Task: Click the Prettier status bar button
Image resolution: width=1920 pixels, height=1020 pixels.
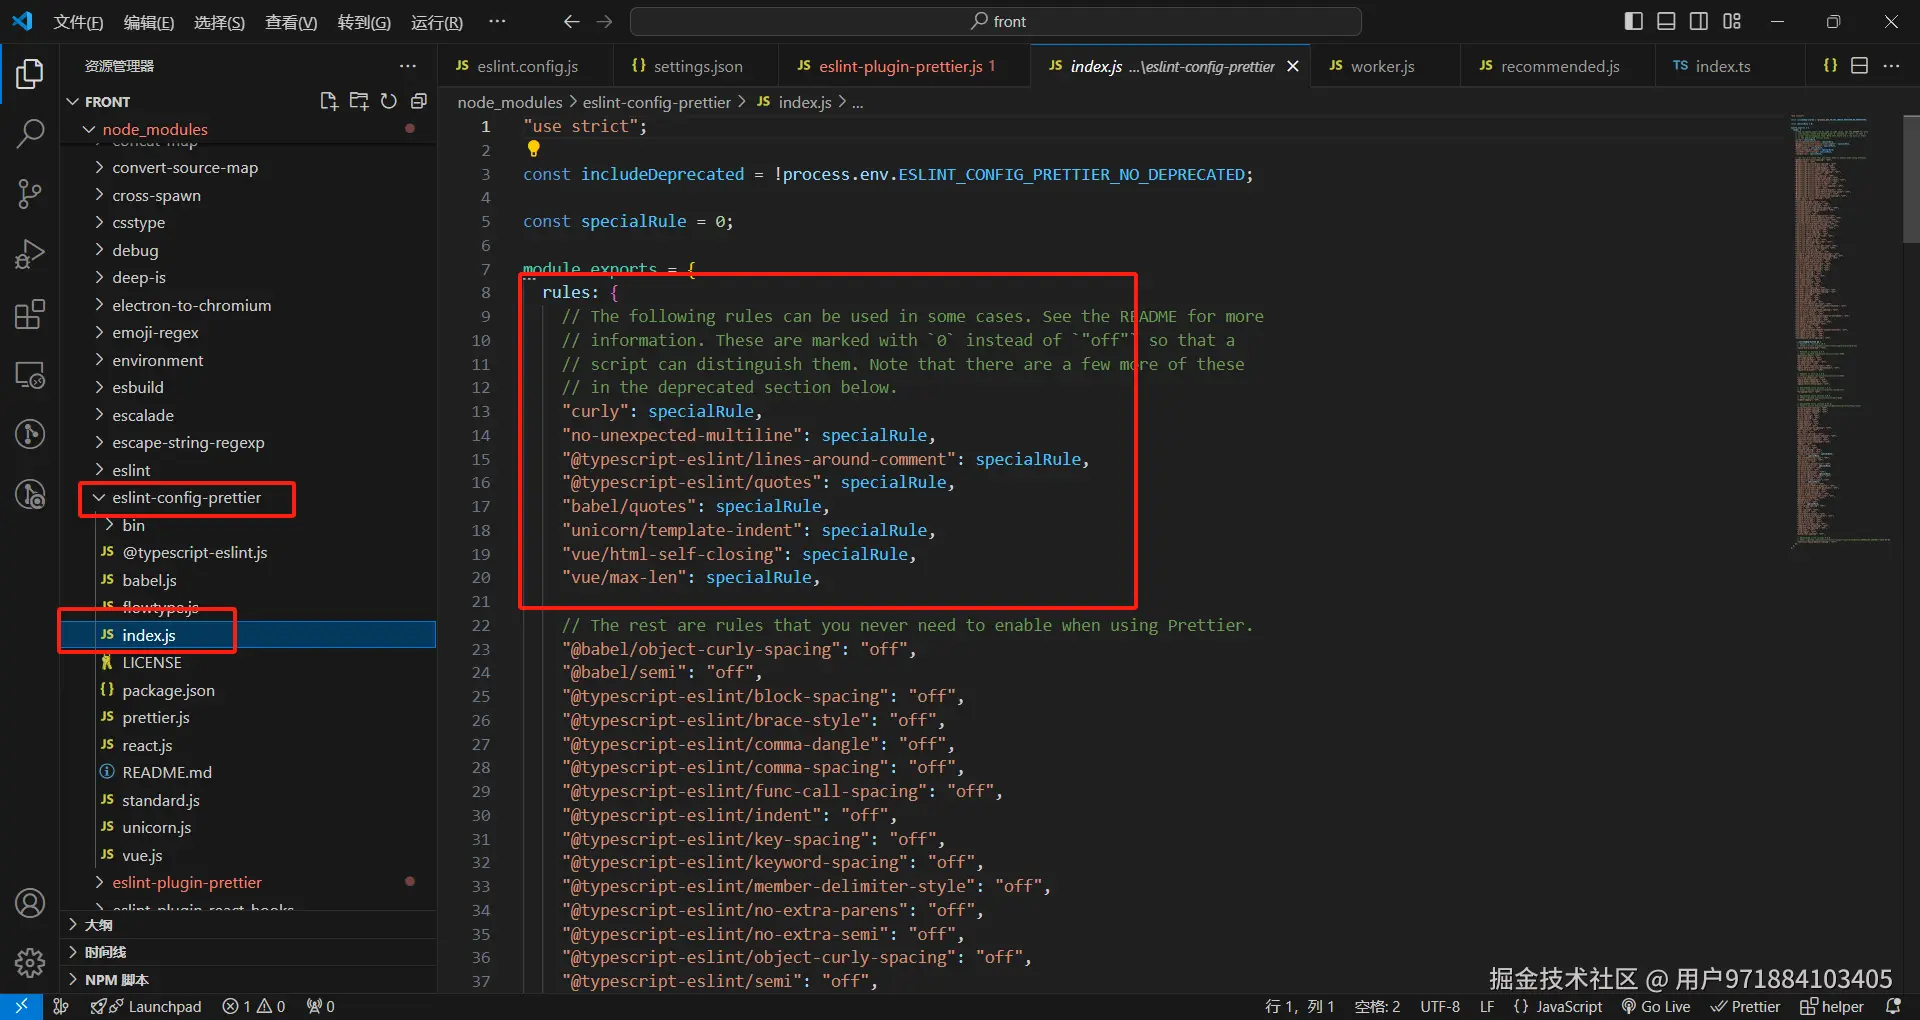Action: click(1745, 1006)
